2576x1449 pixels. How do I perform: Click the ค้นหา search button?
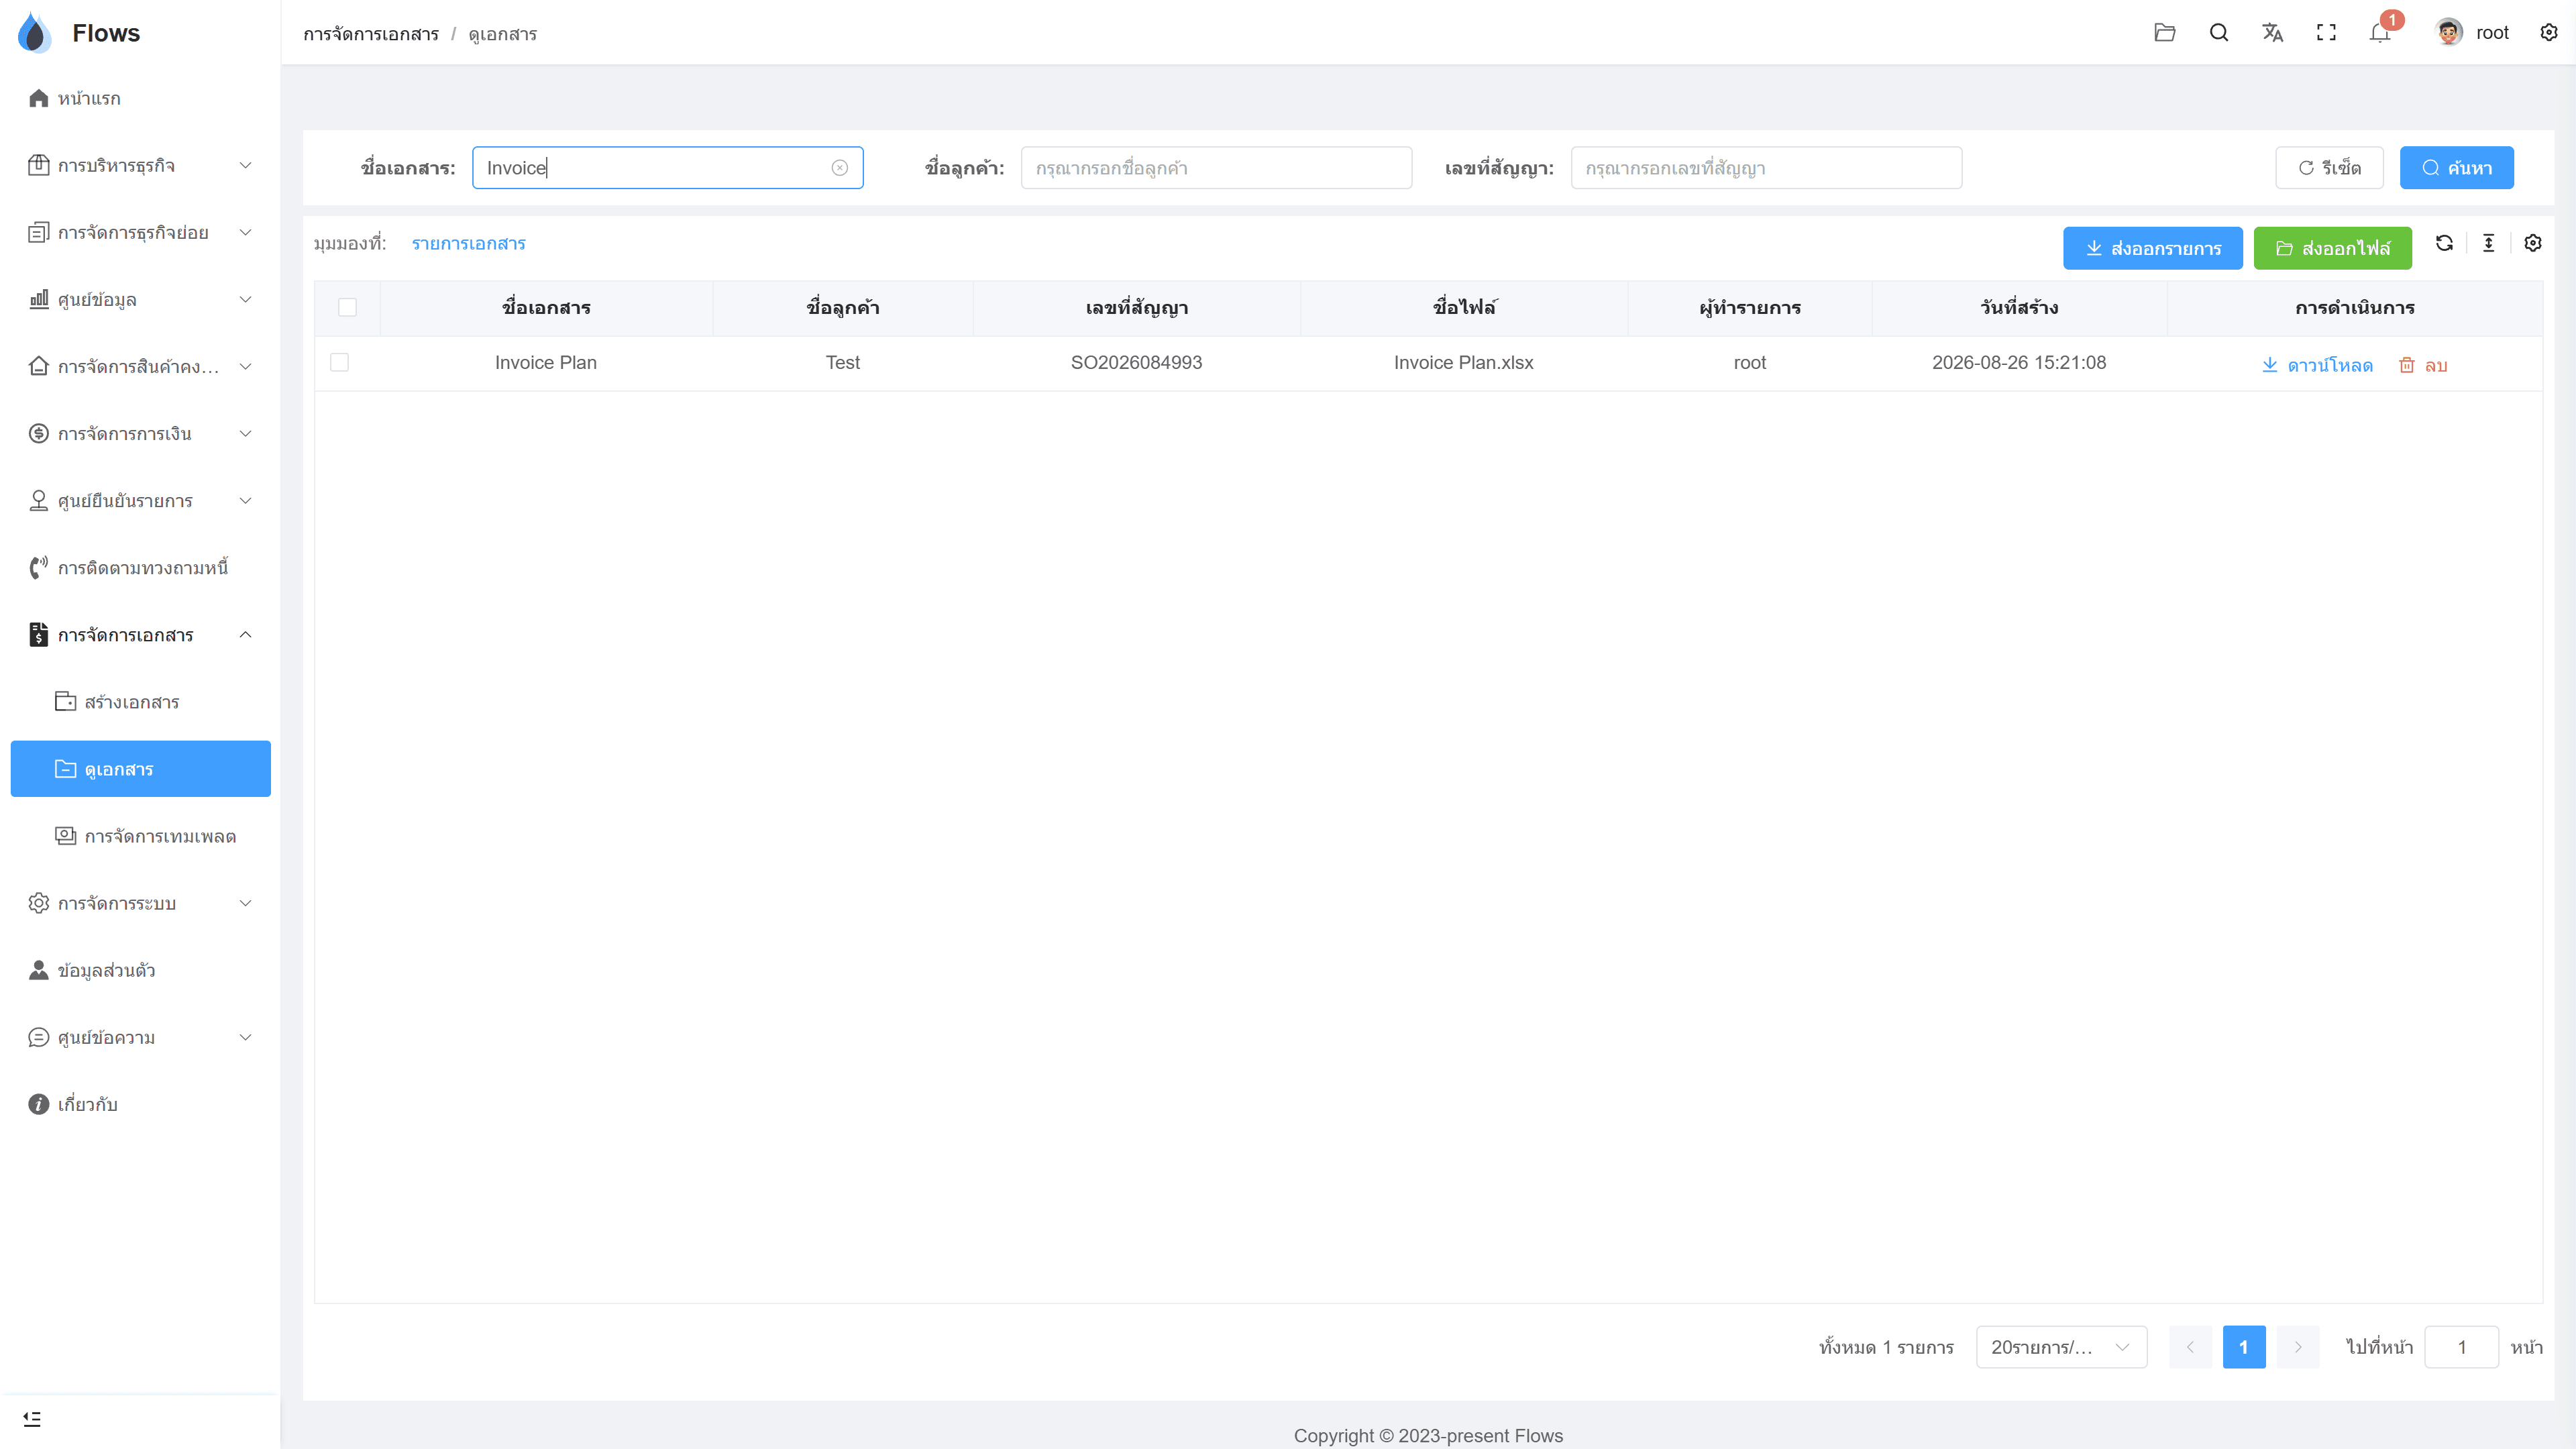[x=2456, y=168]
